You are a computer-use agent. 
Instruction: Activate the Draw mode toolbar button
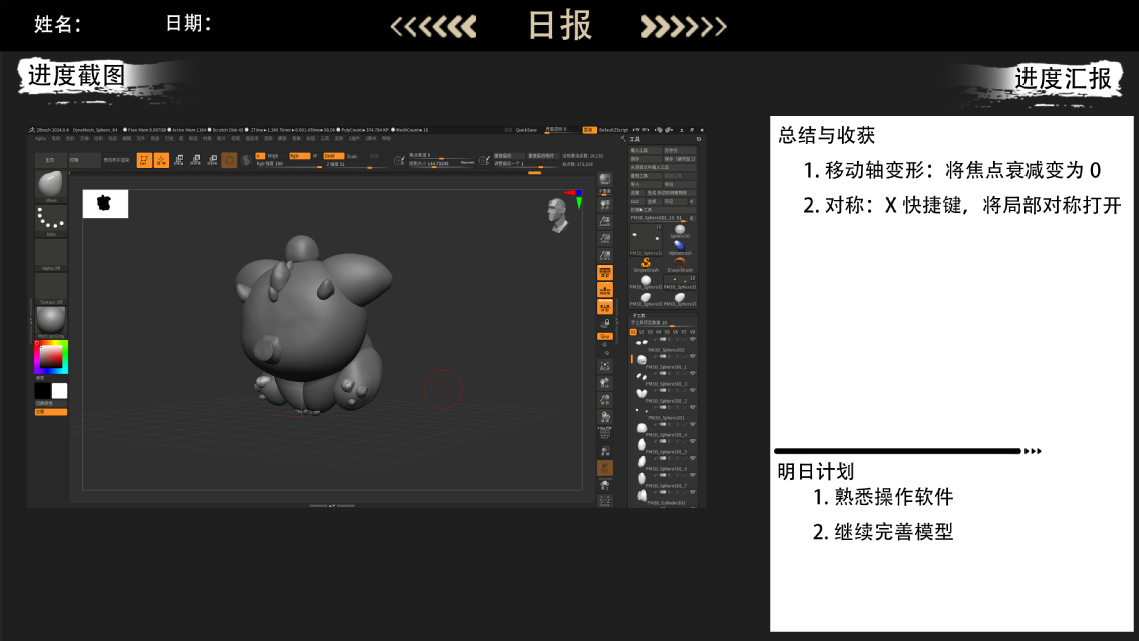pyautogui.click(x=161, y=159)
